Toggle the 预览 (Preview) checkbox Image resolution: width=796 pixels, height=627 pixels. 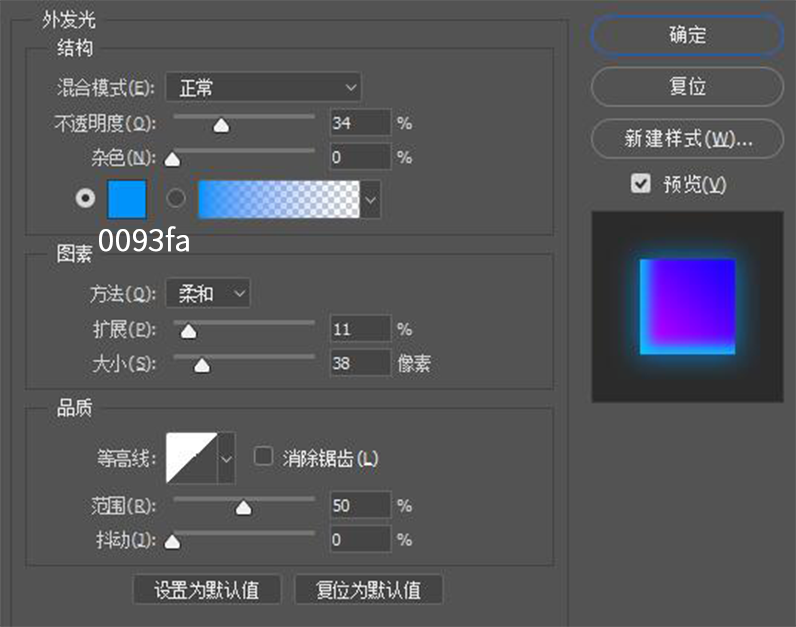[x=641, y=184]
